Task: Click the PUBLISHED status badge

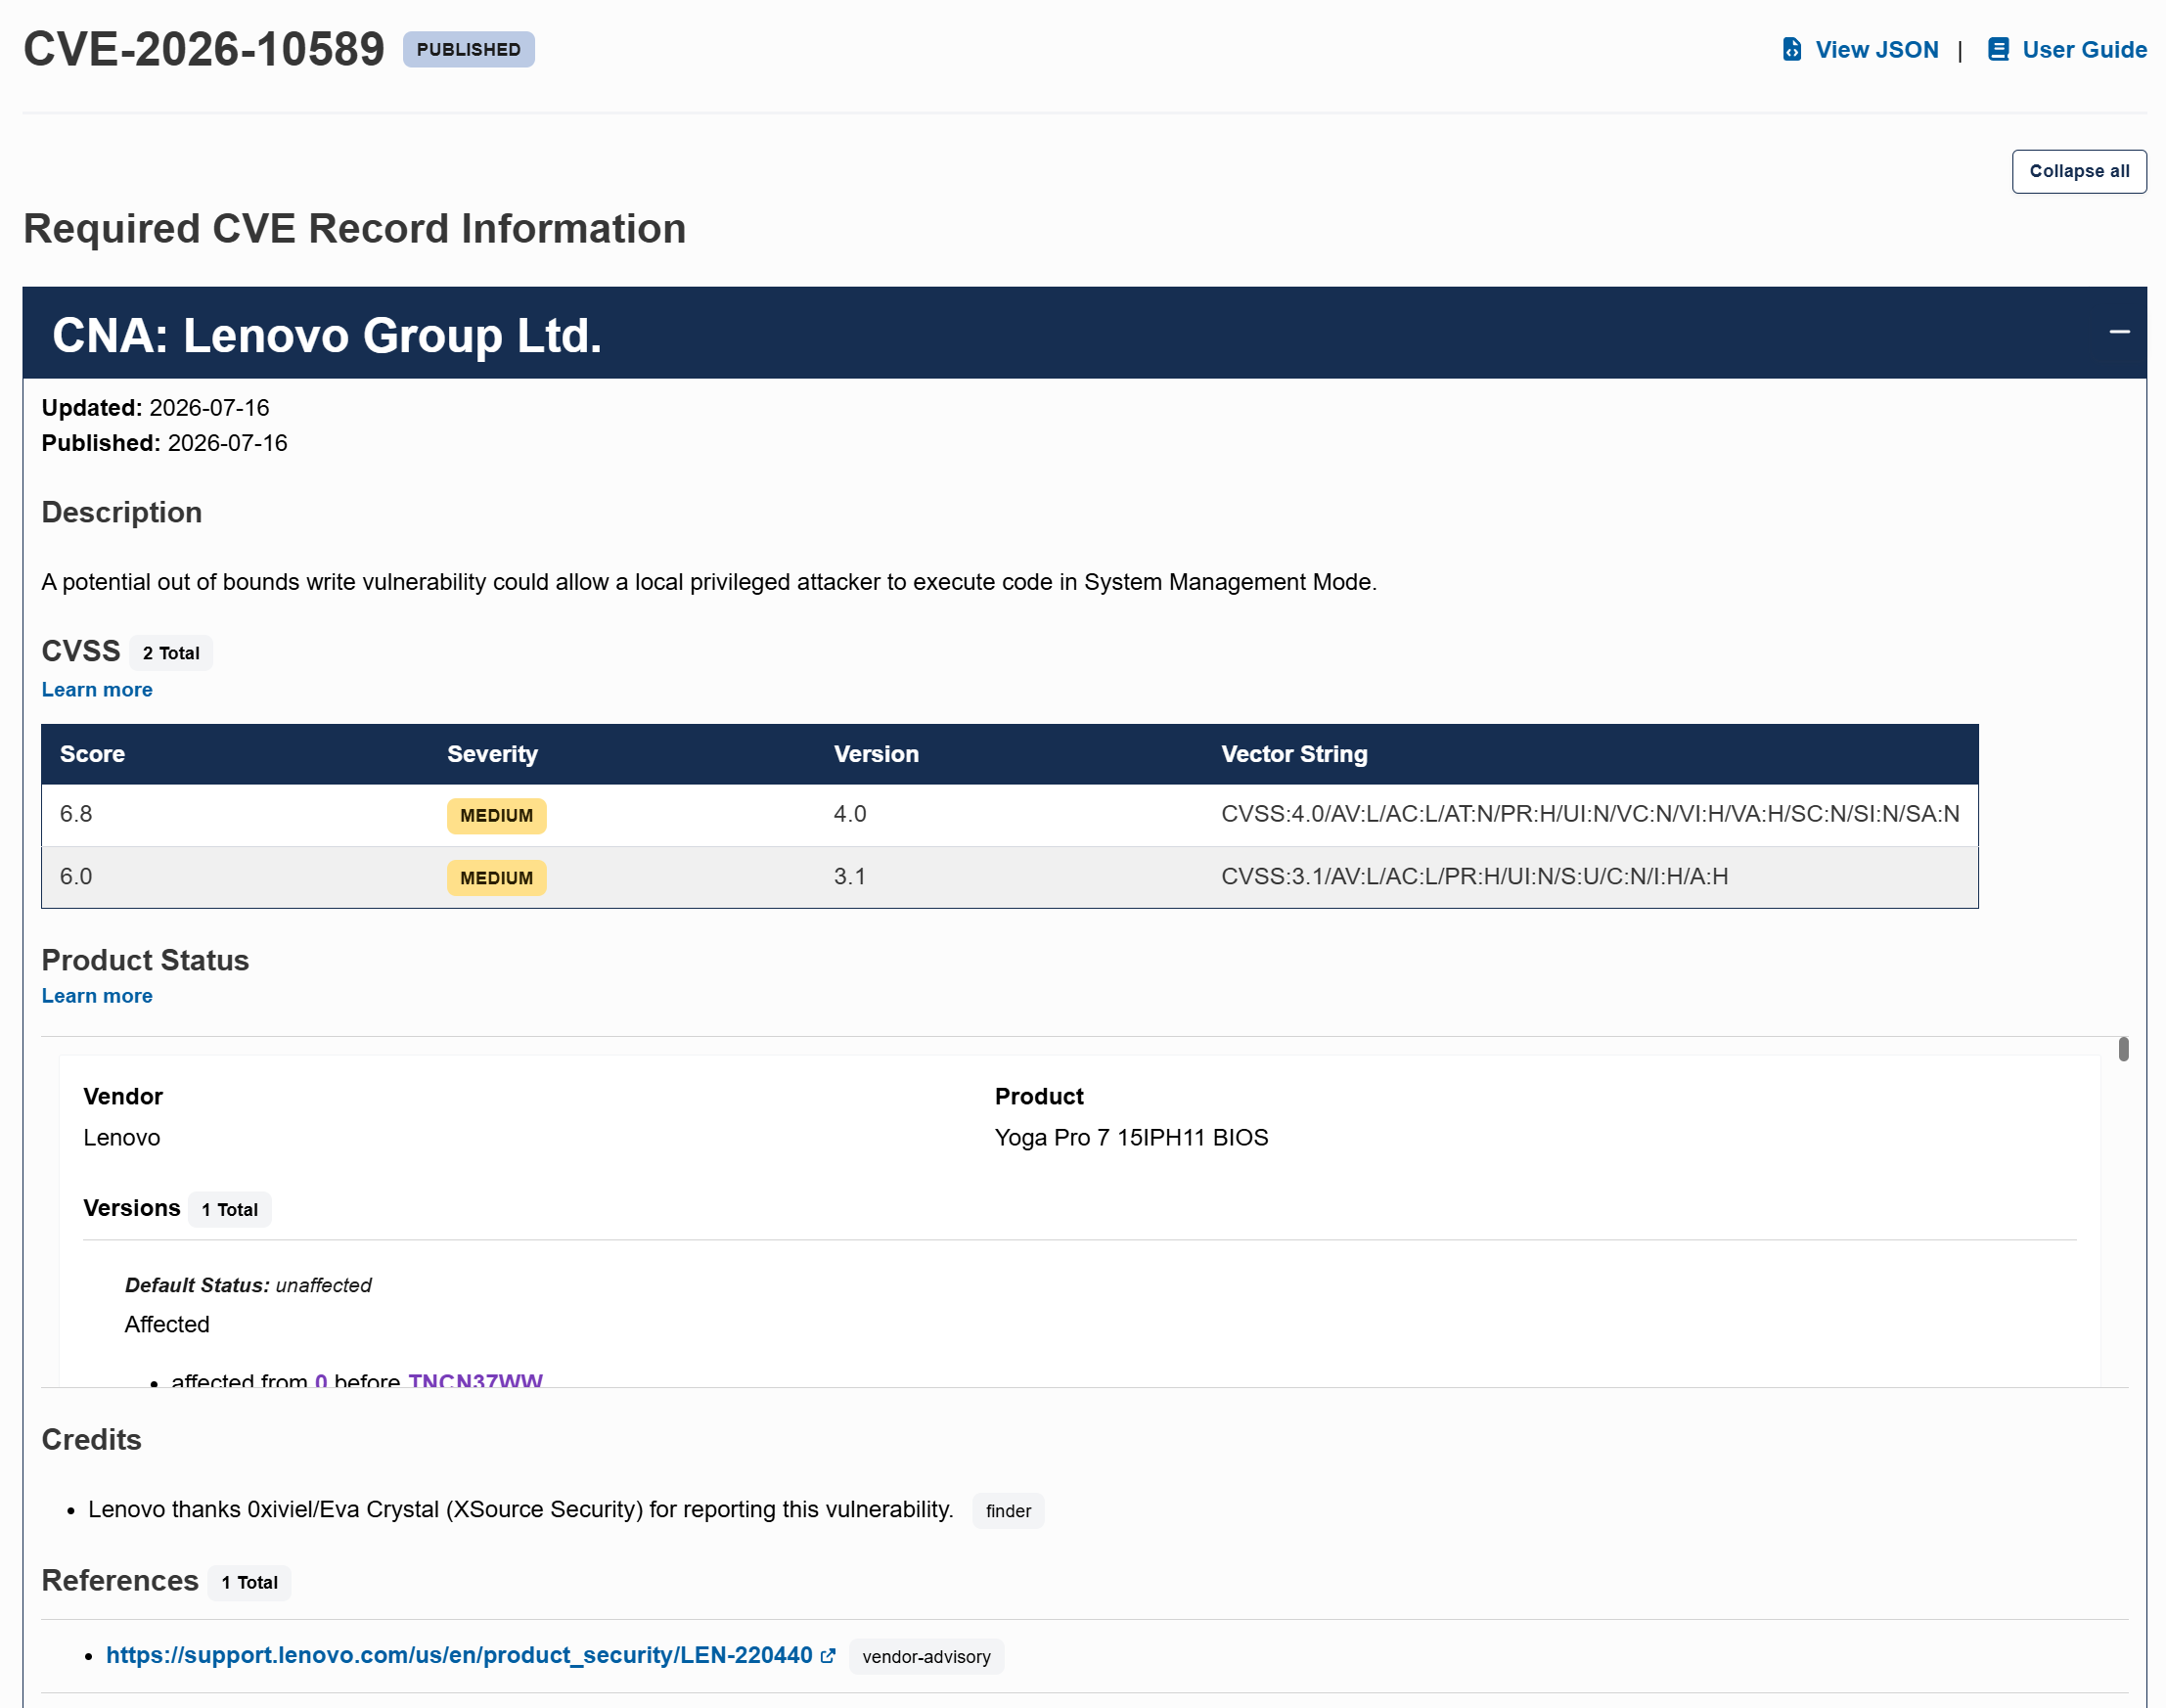Action: (468, 49)
